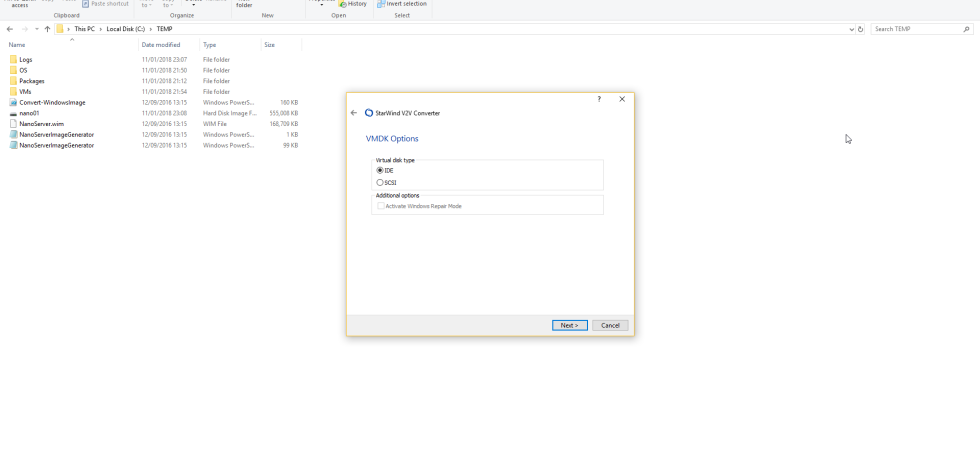Select the IDE virtual disk type

[x=380, y=170]
